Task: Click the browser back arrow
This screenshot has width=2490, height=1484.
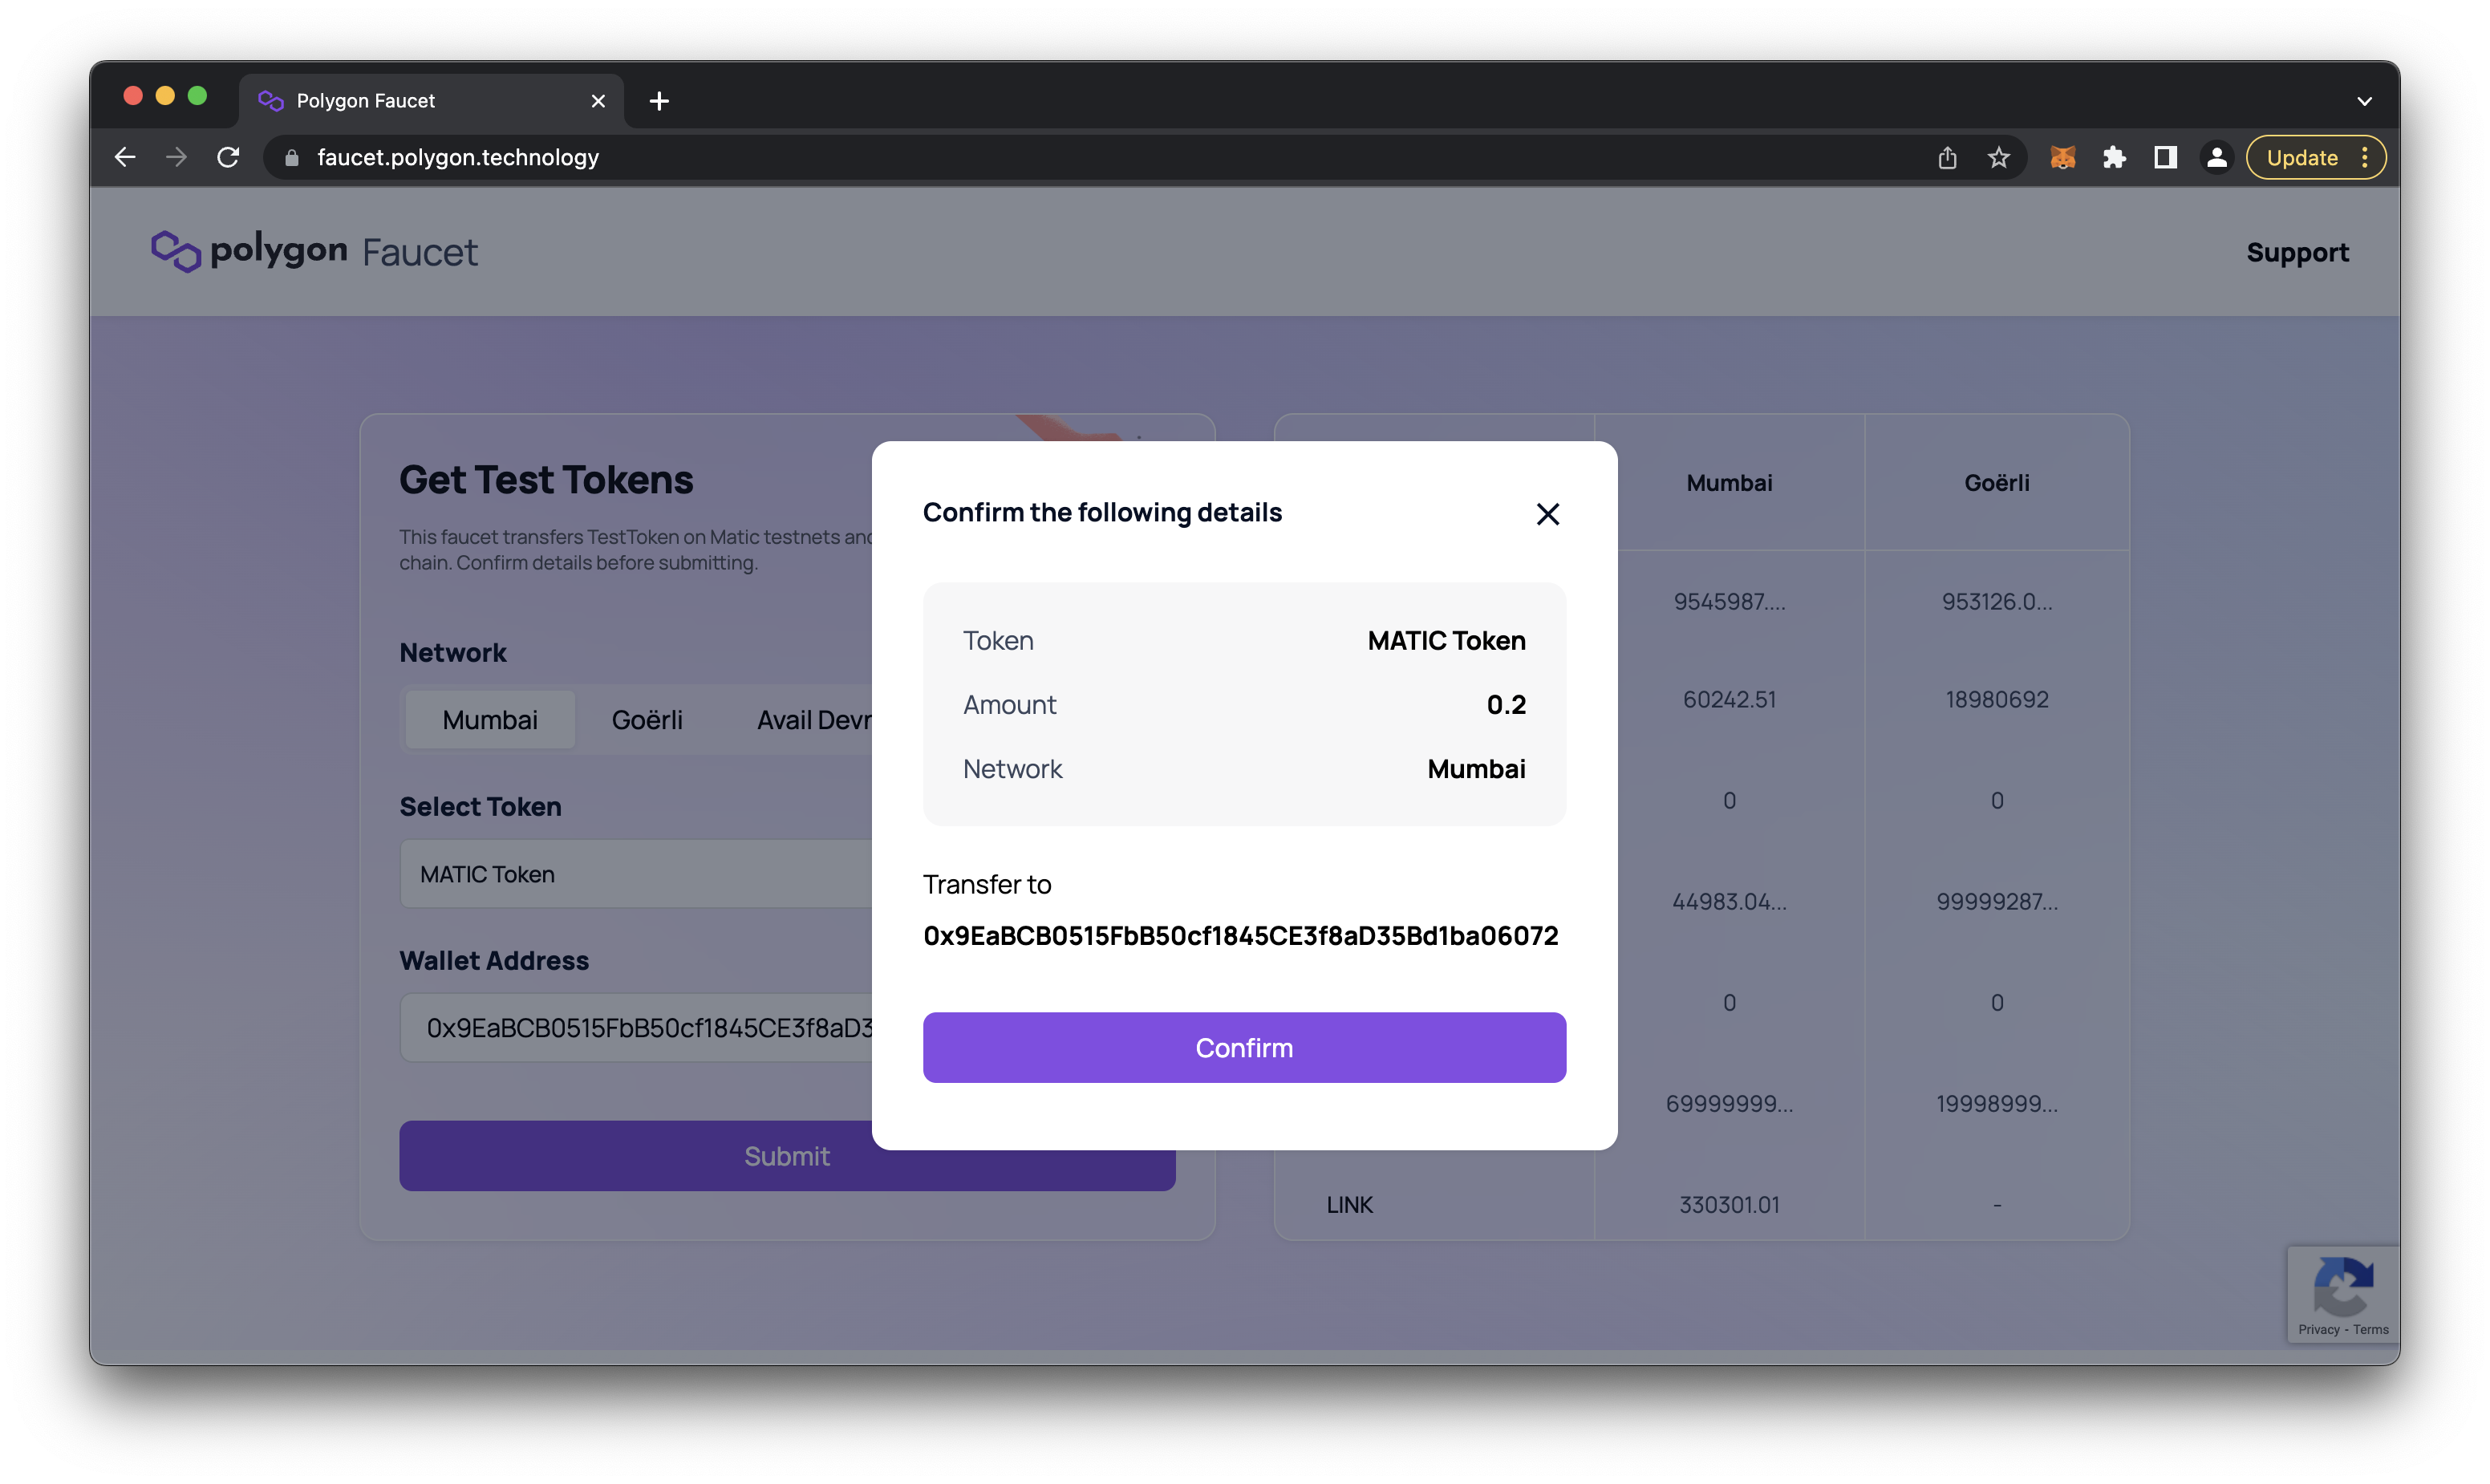Action: coord(125,157)
